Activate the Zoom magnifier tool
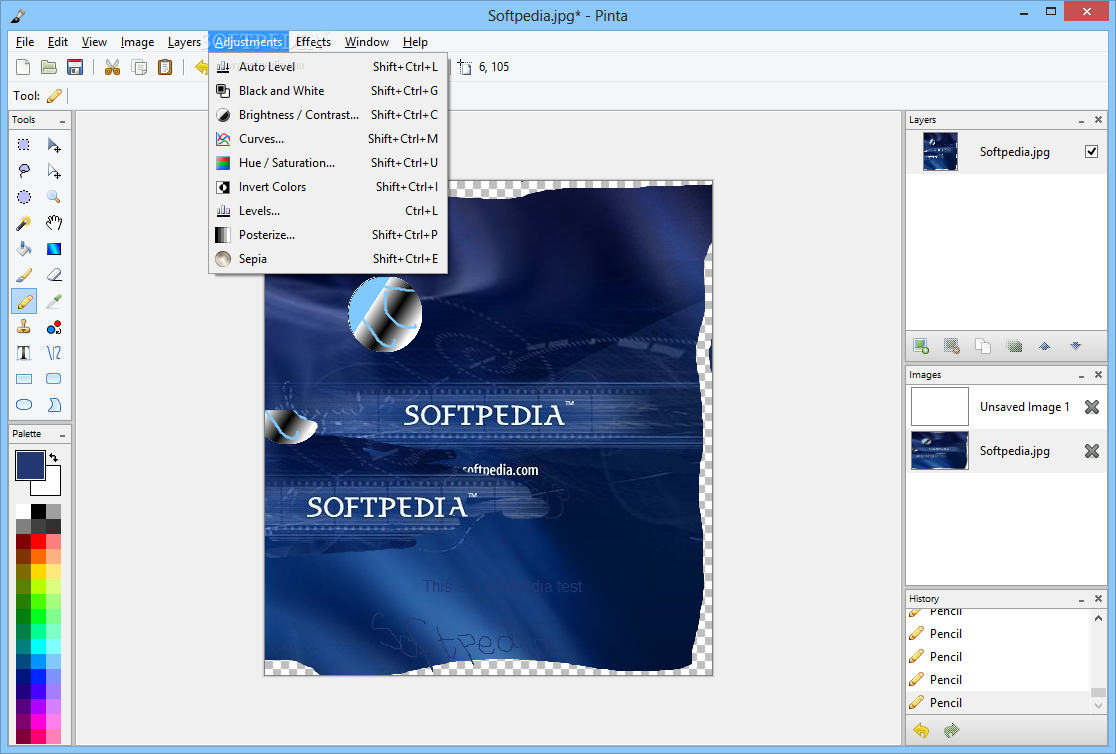The width and height of the screenshot is (1116, 754). [x=53, y=197]
